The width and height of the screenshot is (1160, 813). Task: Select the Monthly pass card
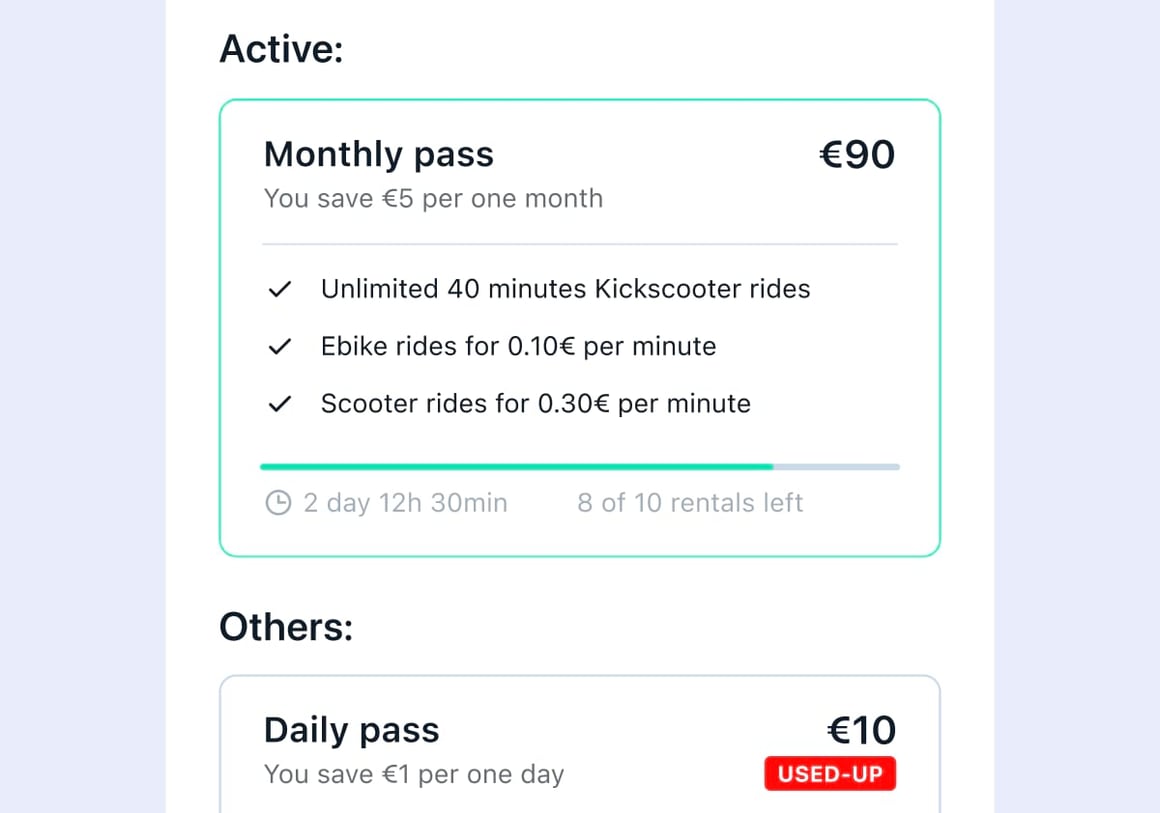click(x=580, y=325)
